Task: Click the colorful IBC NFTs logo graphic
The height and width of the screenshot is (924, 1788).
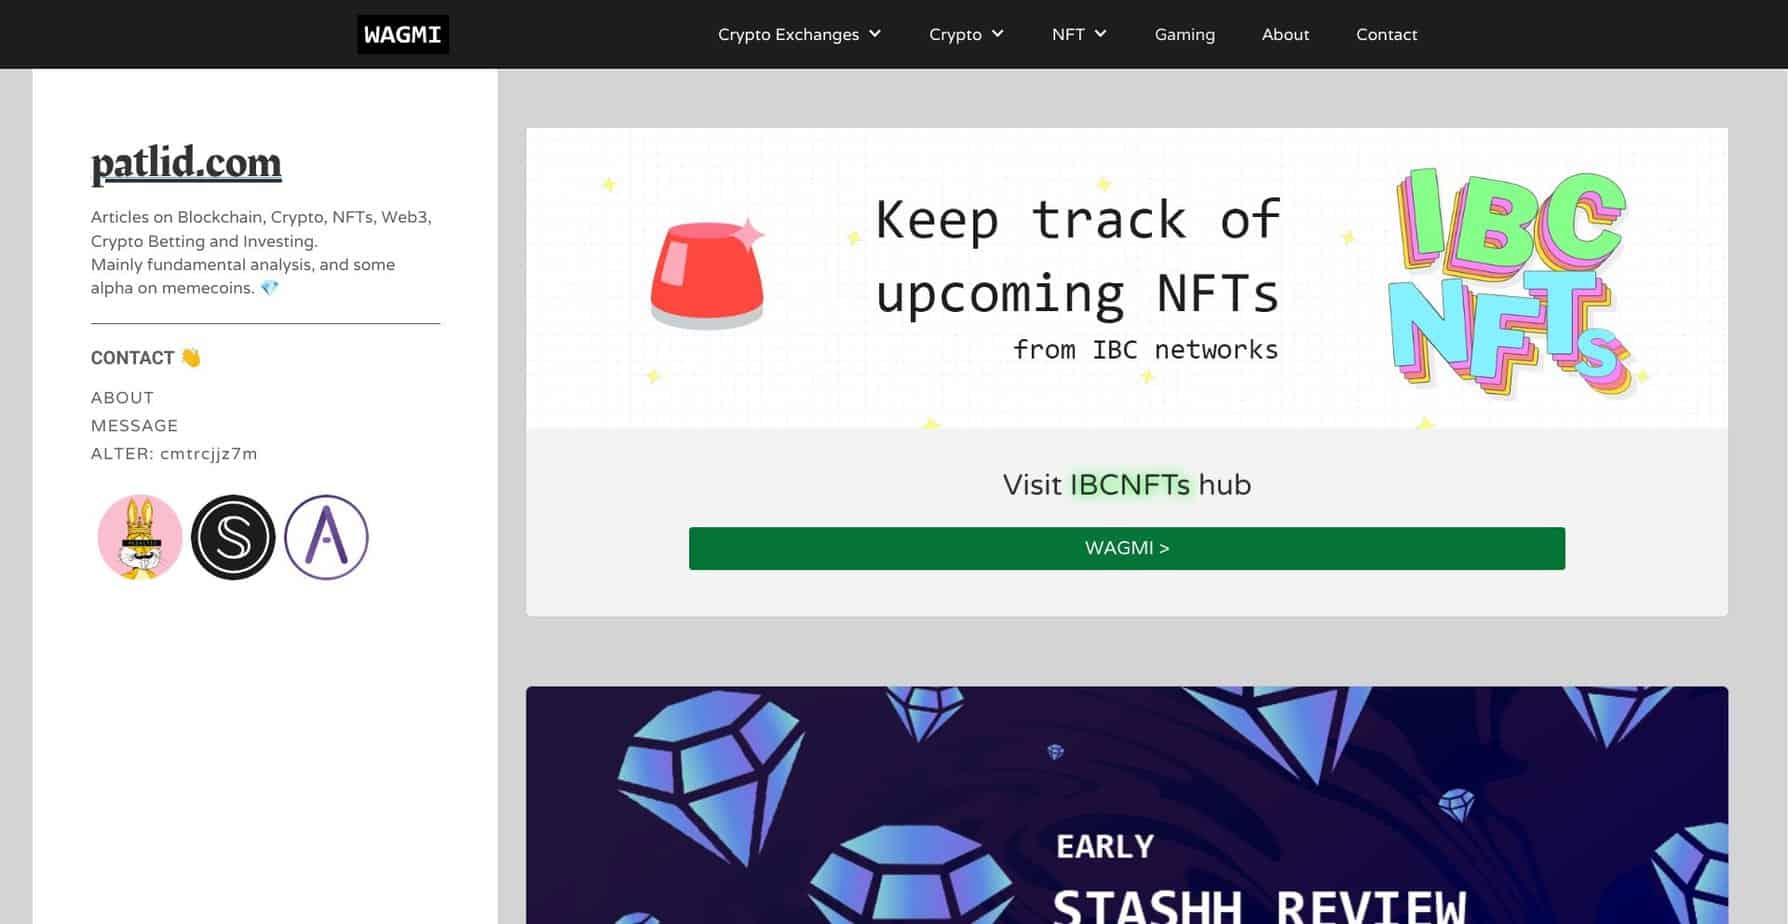Action: click(1511, 282)
